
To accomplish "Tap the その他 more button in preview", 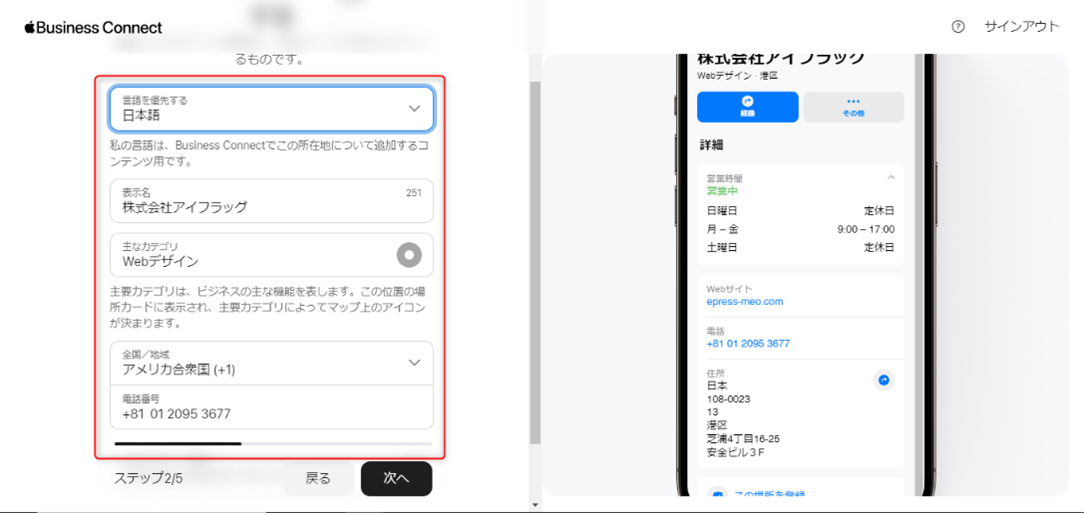I will coord(853,106).
